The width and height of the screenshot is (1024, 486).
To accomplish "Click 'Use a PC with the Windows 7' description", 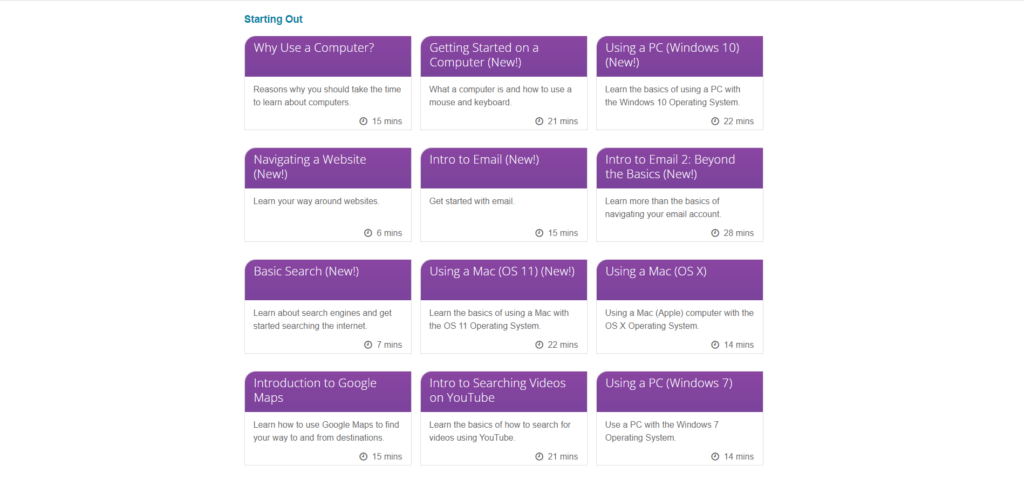I will pos(662,431).
